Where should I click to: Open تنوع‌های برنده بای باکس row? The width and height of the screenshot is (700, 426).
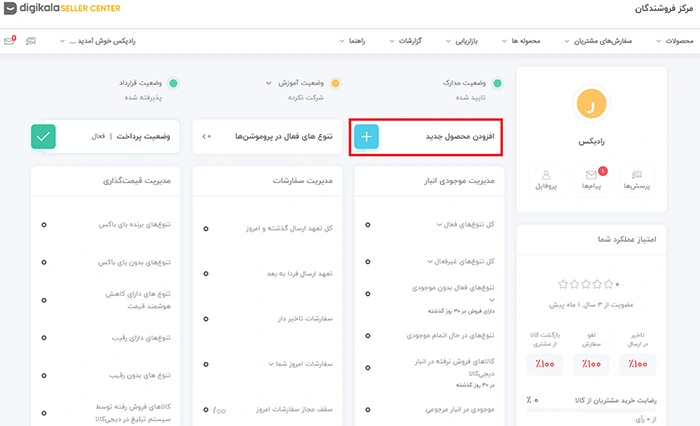(x=106, y=225)
